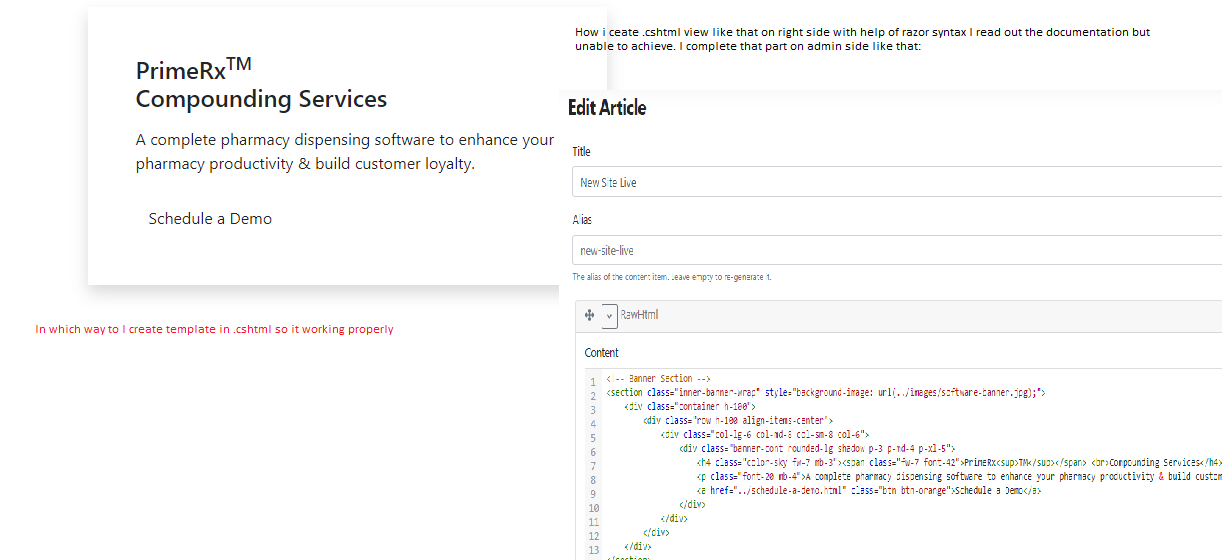Click the question text about razor syntax
Image resolution: width=1222 pixels, height=560 pixels.
click(862, 39)
